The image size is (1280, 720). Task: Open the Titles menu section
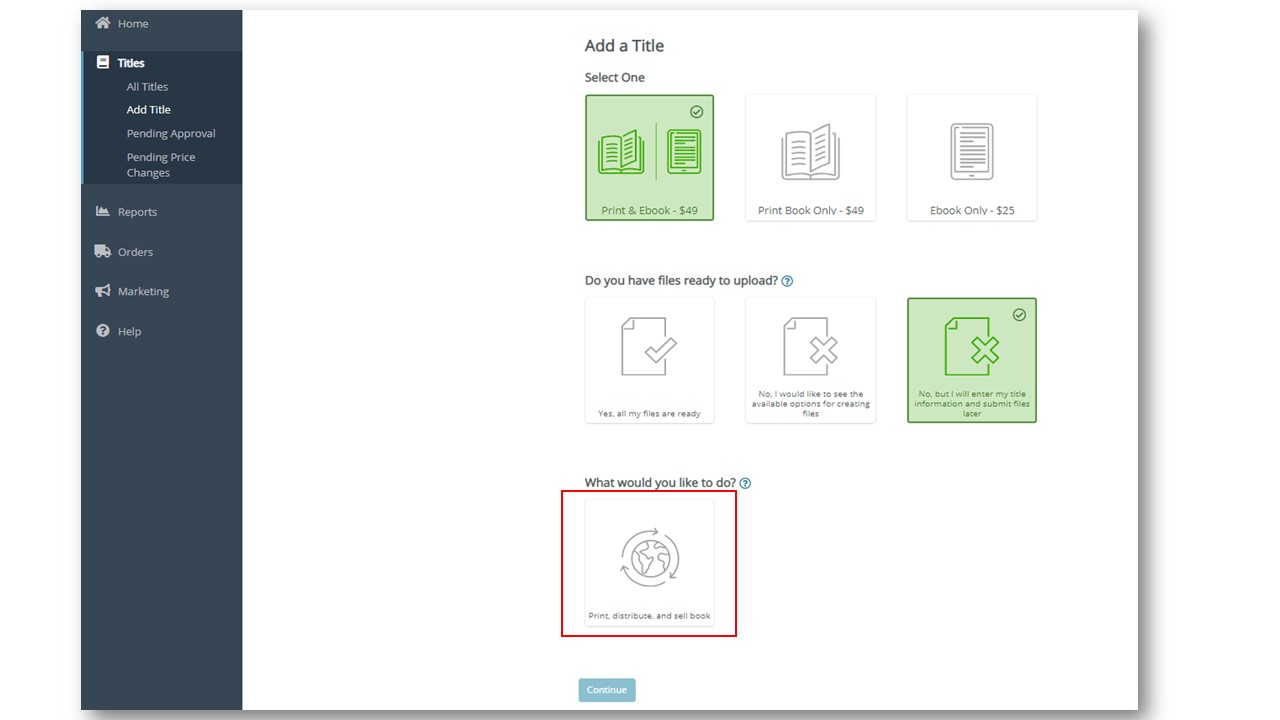point(131,63)
